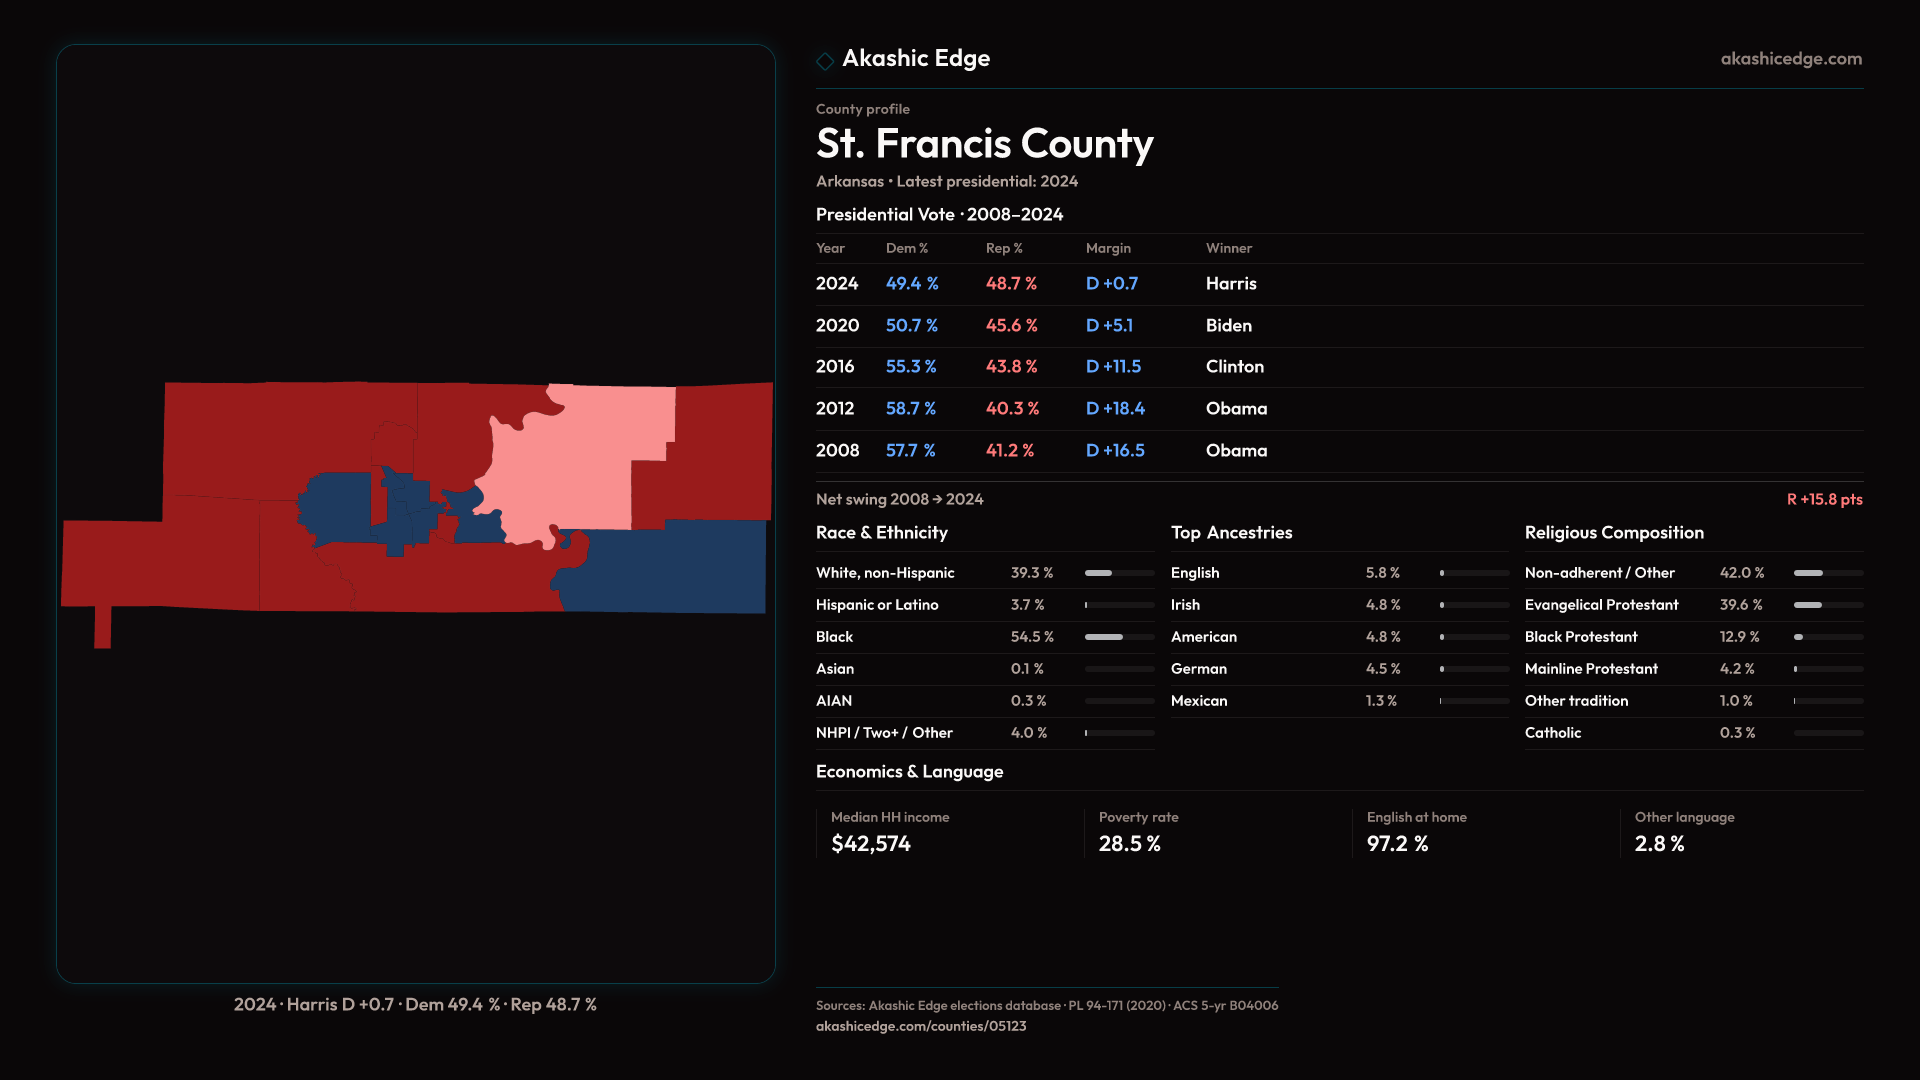Screen dimensions: 1920x1080
Task: Click the Median HH income value
Action: click(x=871, y=844)
